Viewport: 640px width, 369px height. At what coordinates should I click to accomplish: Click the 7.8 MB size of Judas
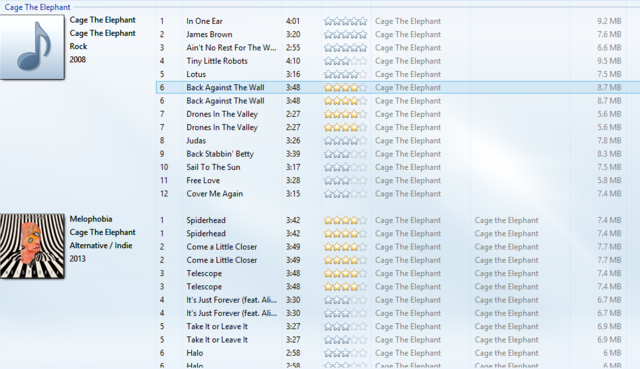[609, 140]
